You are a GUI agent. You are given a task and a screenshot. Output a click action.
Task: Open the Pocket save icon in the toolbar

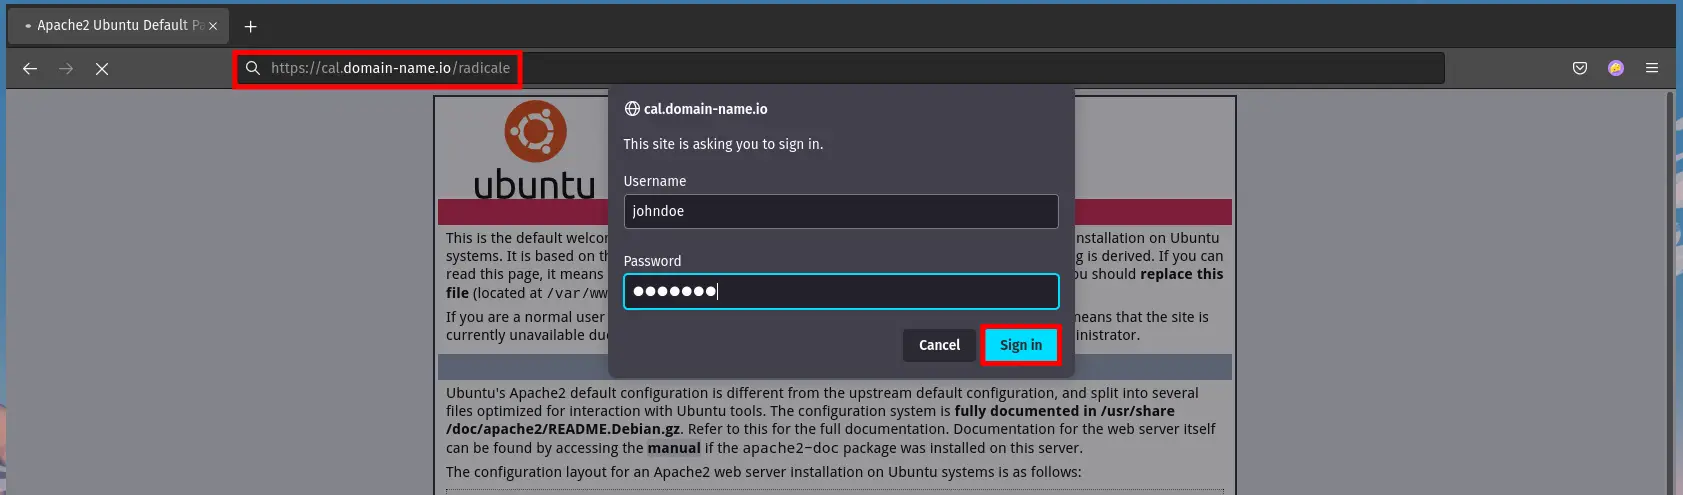[1580, 68]
